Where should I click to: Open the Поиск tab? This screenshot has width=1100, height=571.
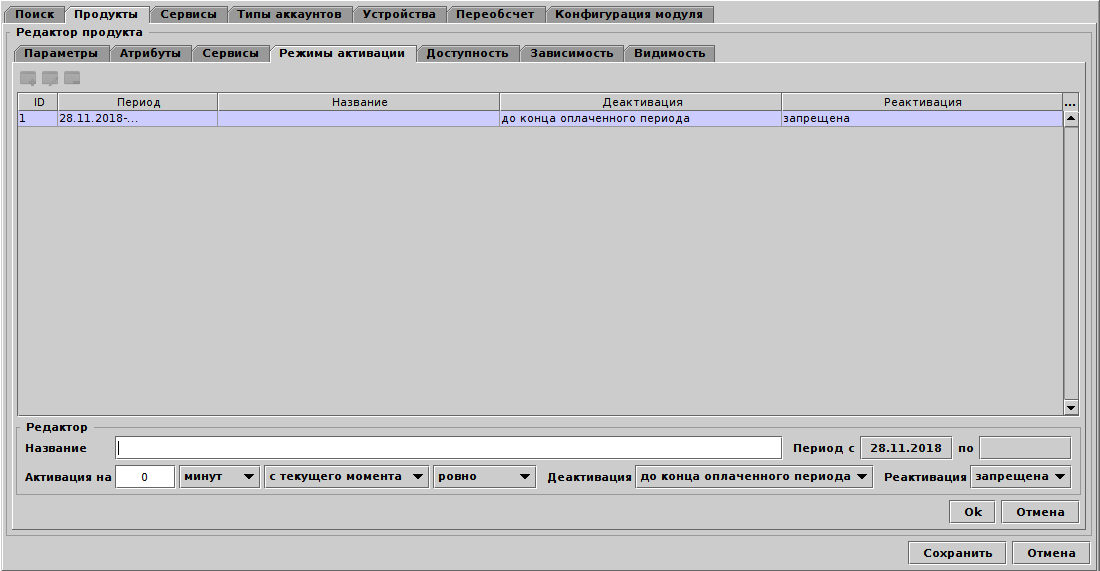click(x=34, y=14)
